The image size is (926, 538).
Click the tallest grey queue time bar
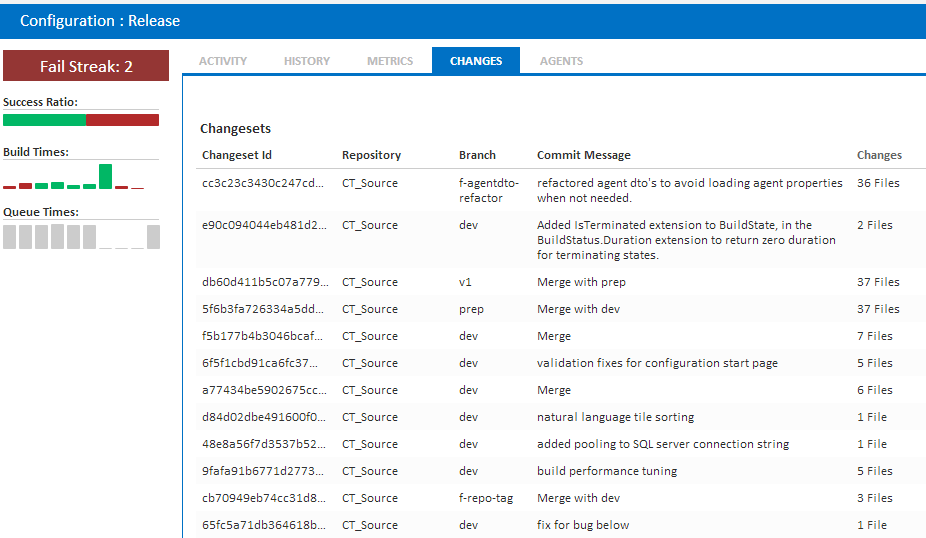57,236
